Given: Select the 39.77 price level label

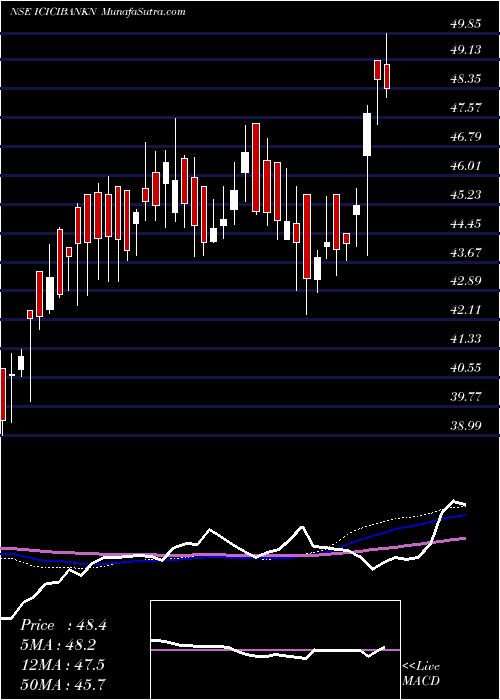Looking at the screenshot, I should pos(466,397).
